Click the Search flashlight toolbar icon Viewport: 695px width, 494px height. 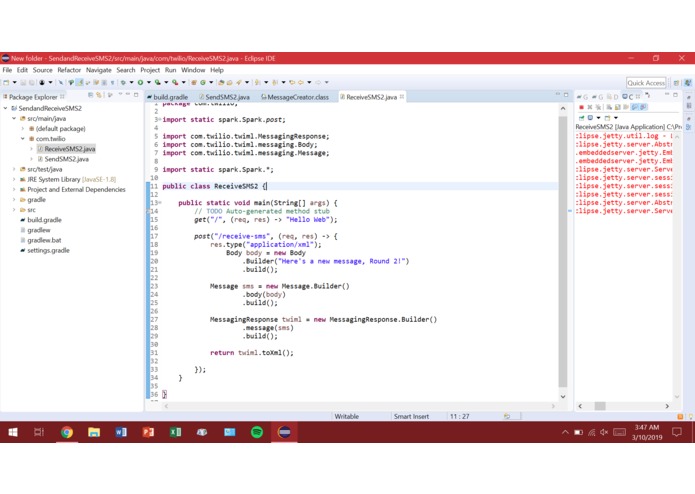238,82
